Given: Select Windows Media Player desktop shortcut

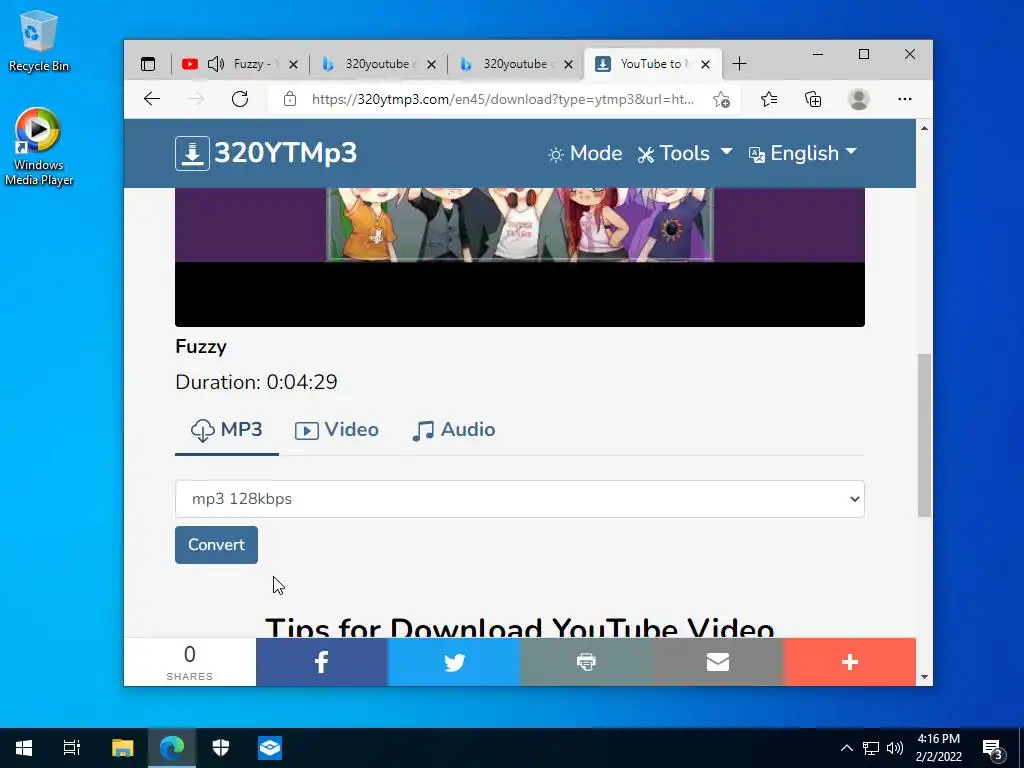Looking at the screenshot, I should tap(39, 148).
